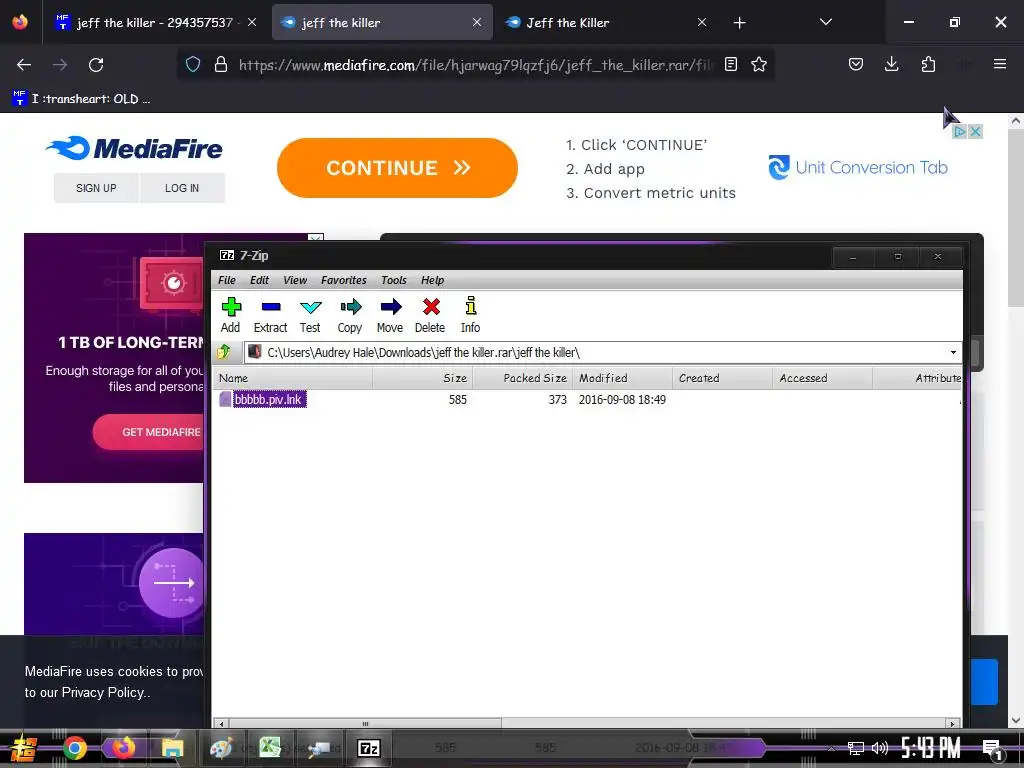Click the MediaFire LOG IN button
The image size is (1024, 768).
[x=182, y=188]
